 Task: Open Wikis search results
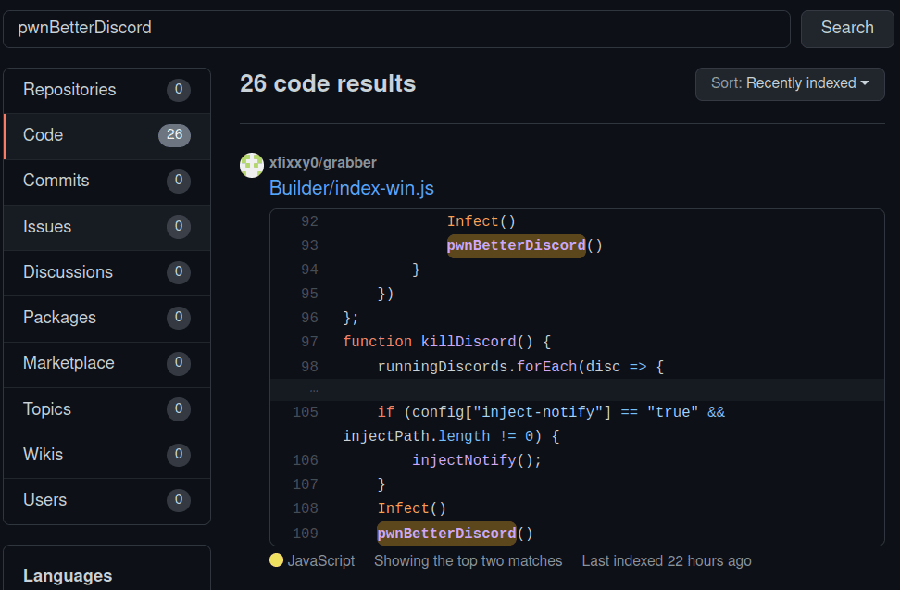tap(41, 454)
